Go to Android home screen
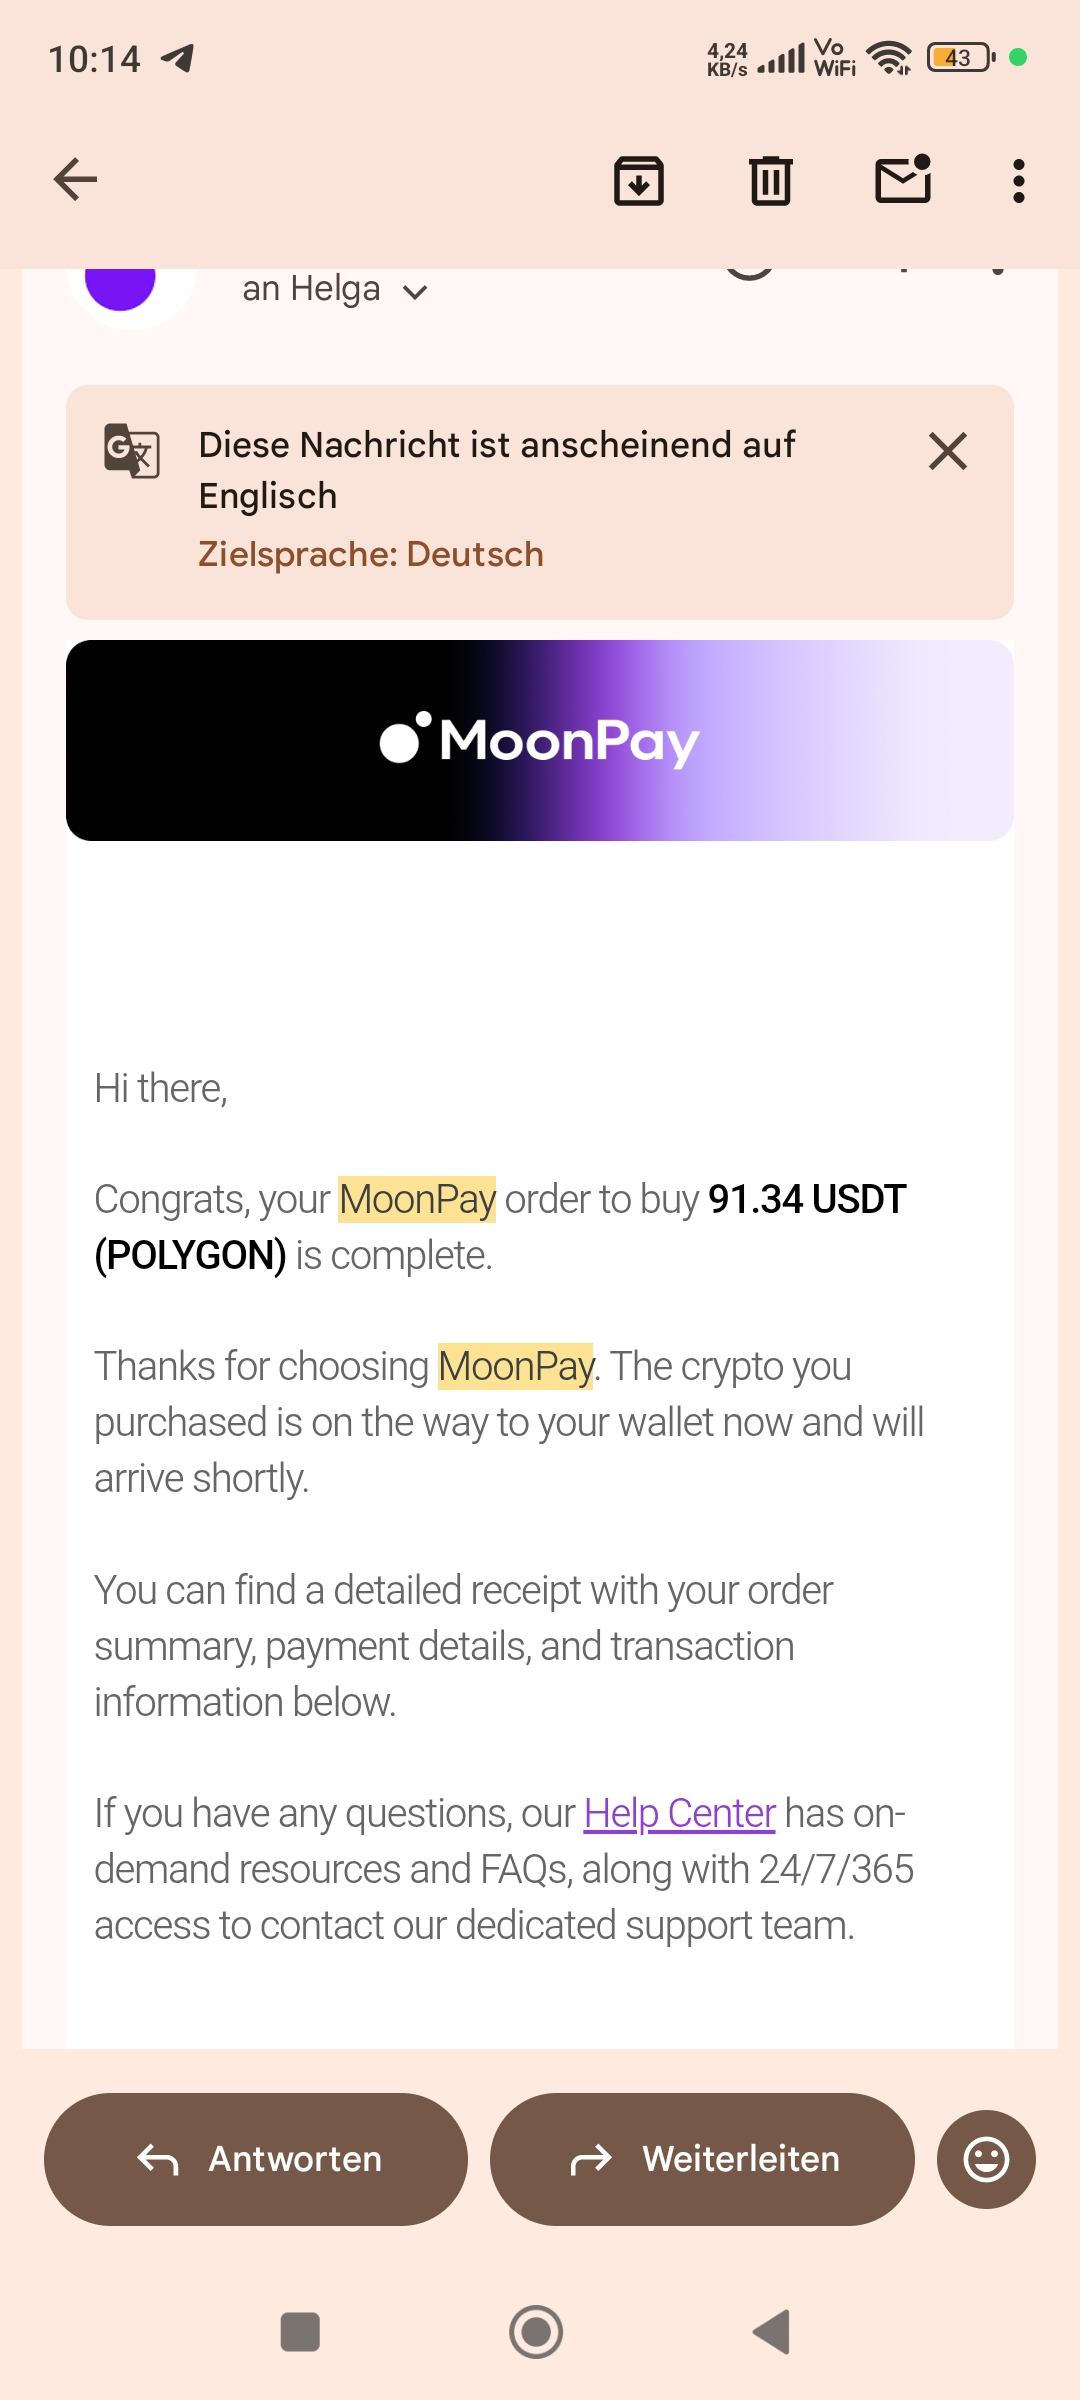 (x=537, y=2331)
